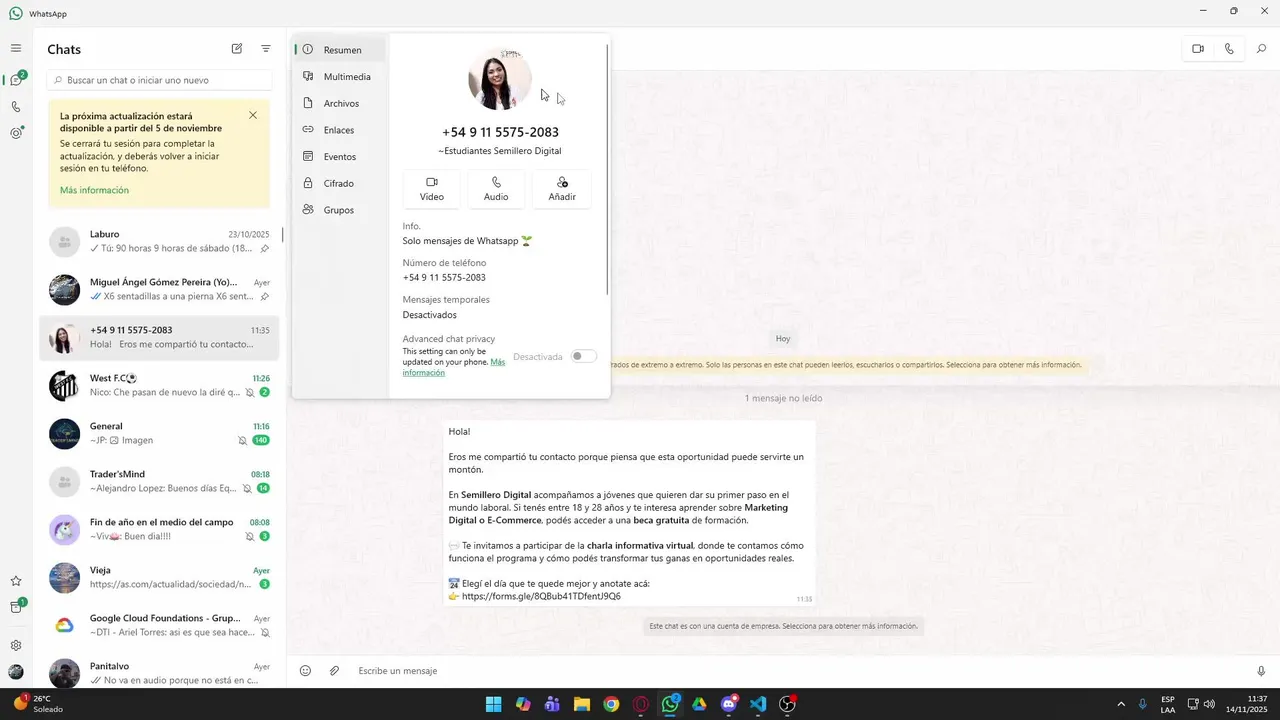Select the Resumen tab
The width and height of the screenshot is (1280, 720).
(x=340, y=49)
